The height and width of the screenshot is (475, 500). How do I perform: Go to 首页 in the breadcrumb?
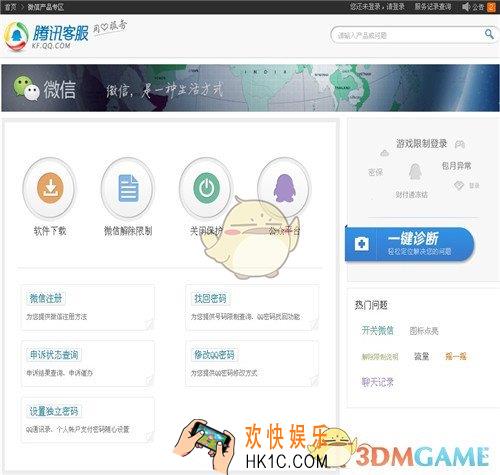click(10, 7)
